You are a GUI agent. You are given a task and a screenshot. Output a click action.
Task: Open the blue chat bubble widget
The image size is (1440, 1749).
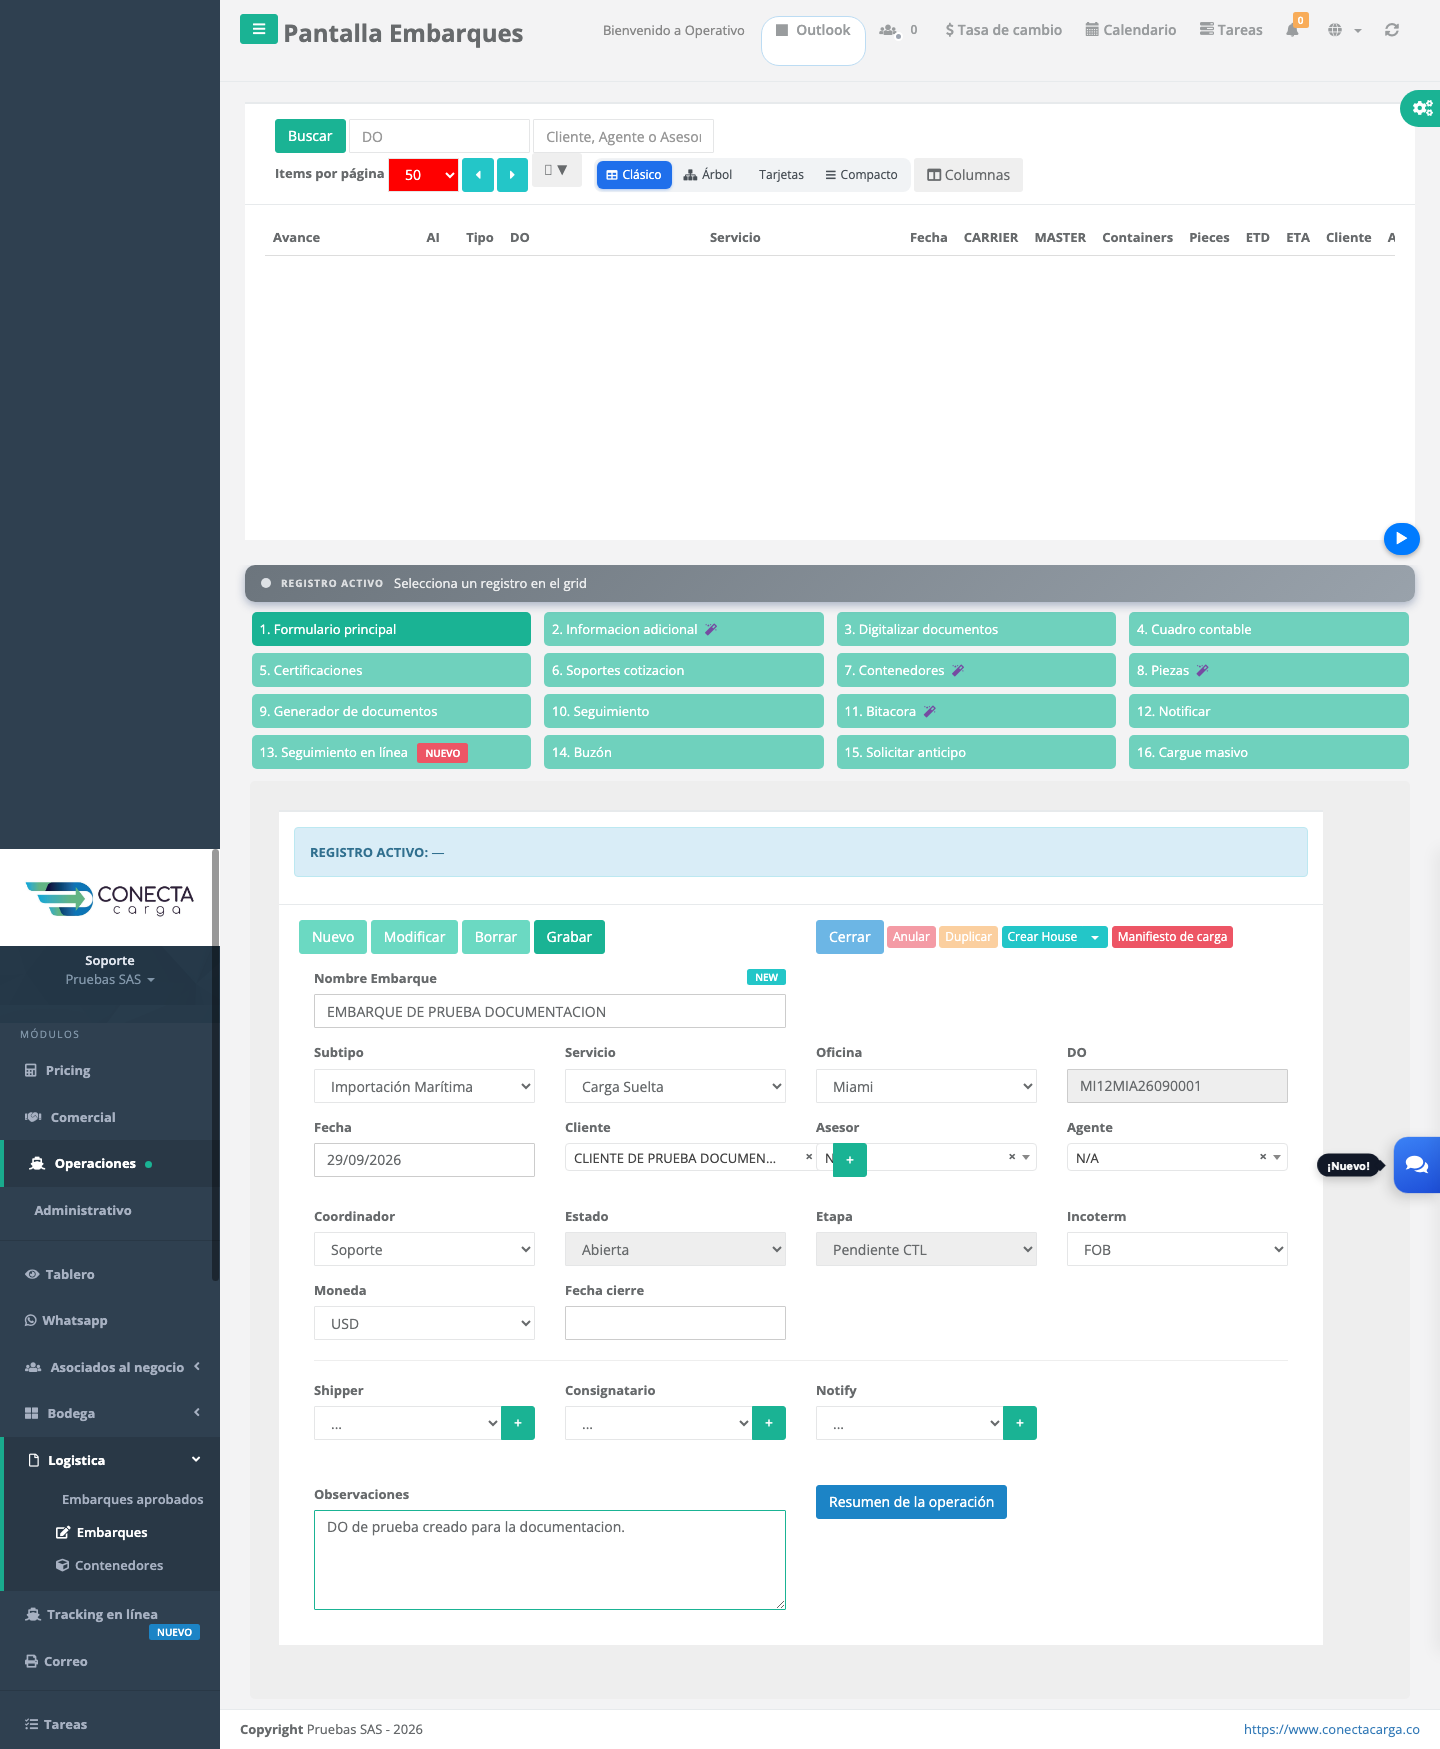point(1416,1165)
